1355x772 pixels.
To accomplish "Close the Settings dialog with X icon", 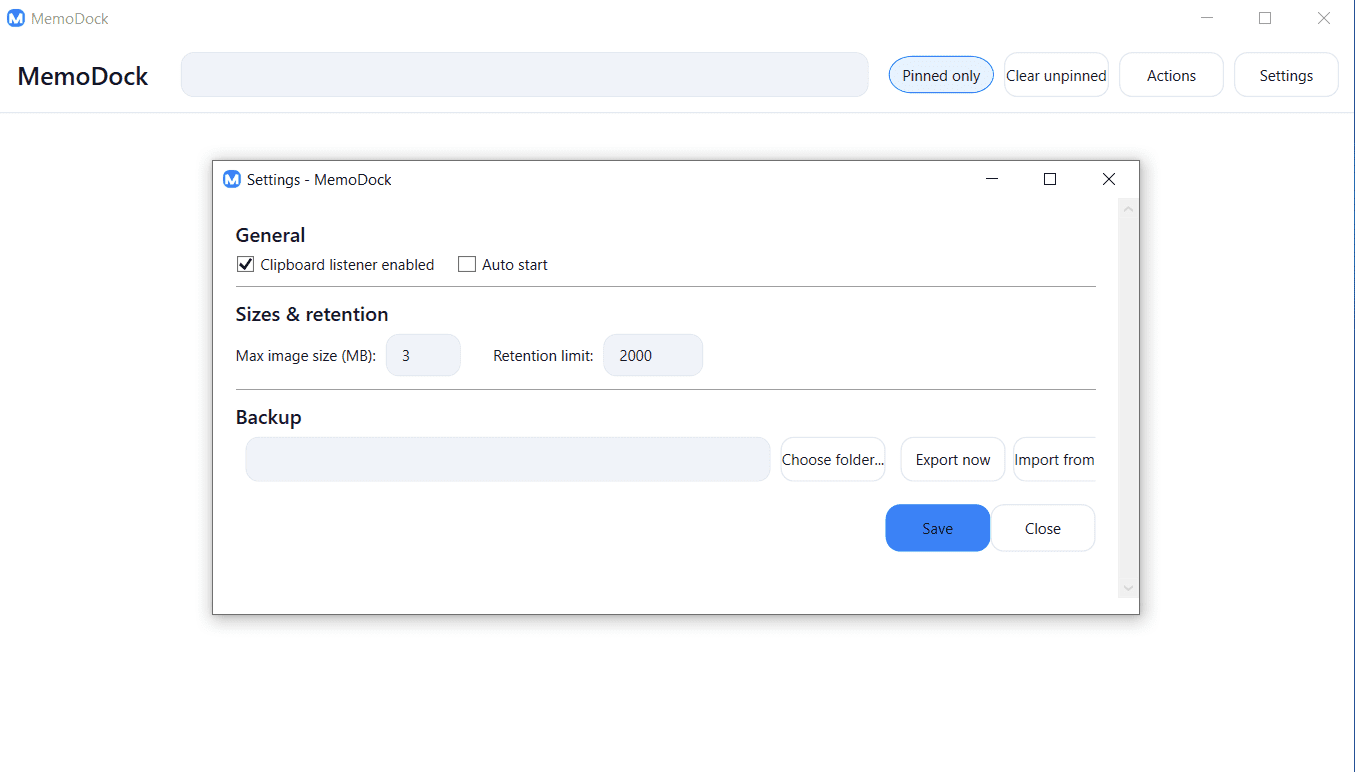I will 1108,179.
